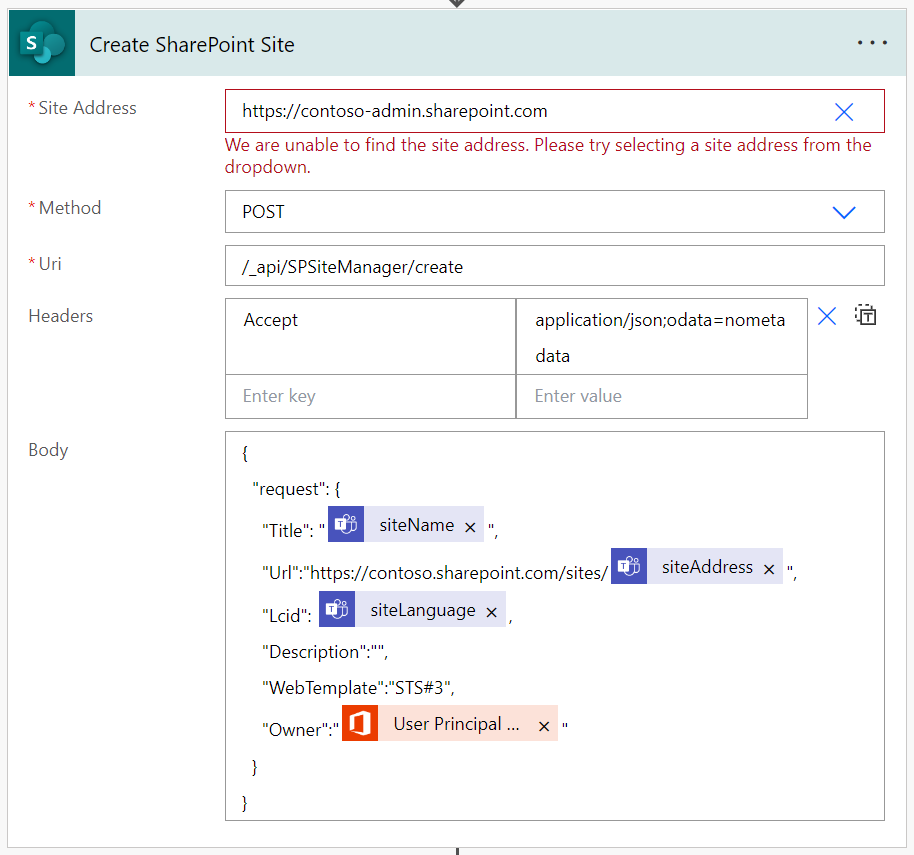The image size is (914, 855).
Task: Click the "request": { line in Body
Action: click(x=296, y=489)
